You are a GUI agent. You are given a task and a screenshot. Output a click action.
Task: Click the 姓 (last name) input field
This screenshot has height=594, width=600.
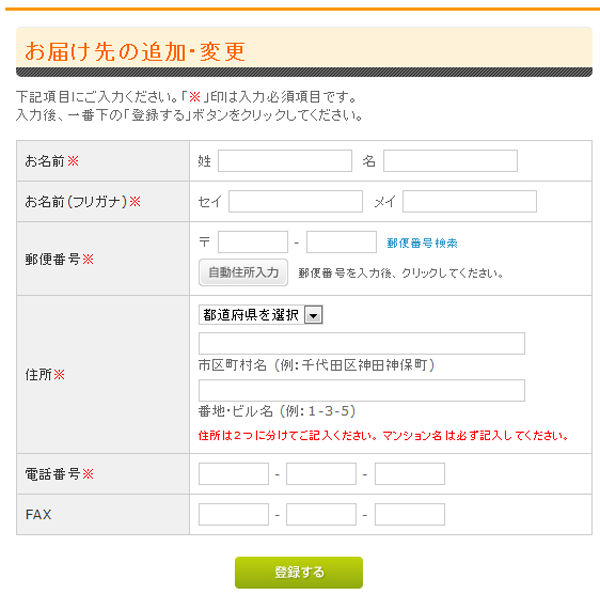pos(285,161)
